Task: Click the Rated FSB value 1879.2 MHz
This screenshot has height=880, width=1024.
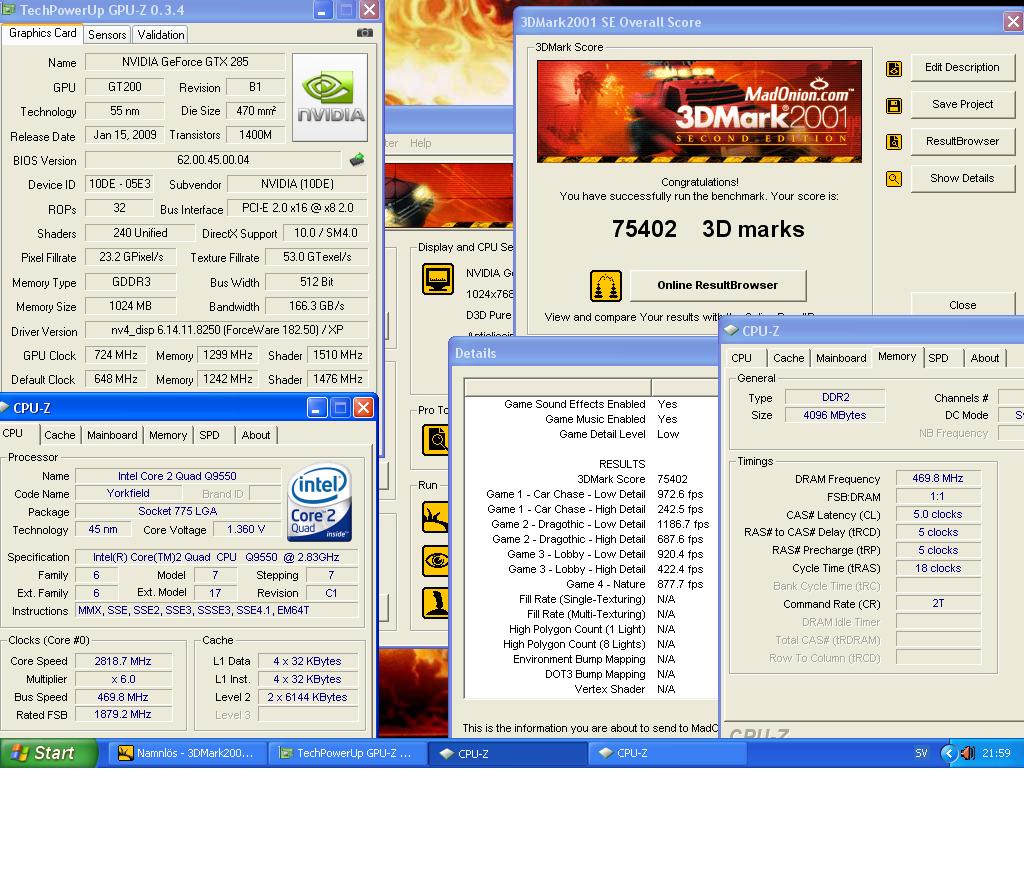Action: pyautogui.click(x=123, y=714)
